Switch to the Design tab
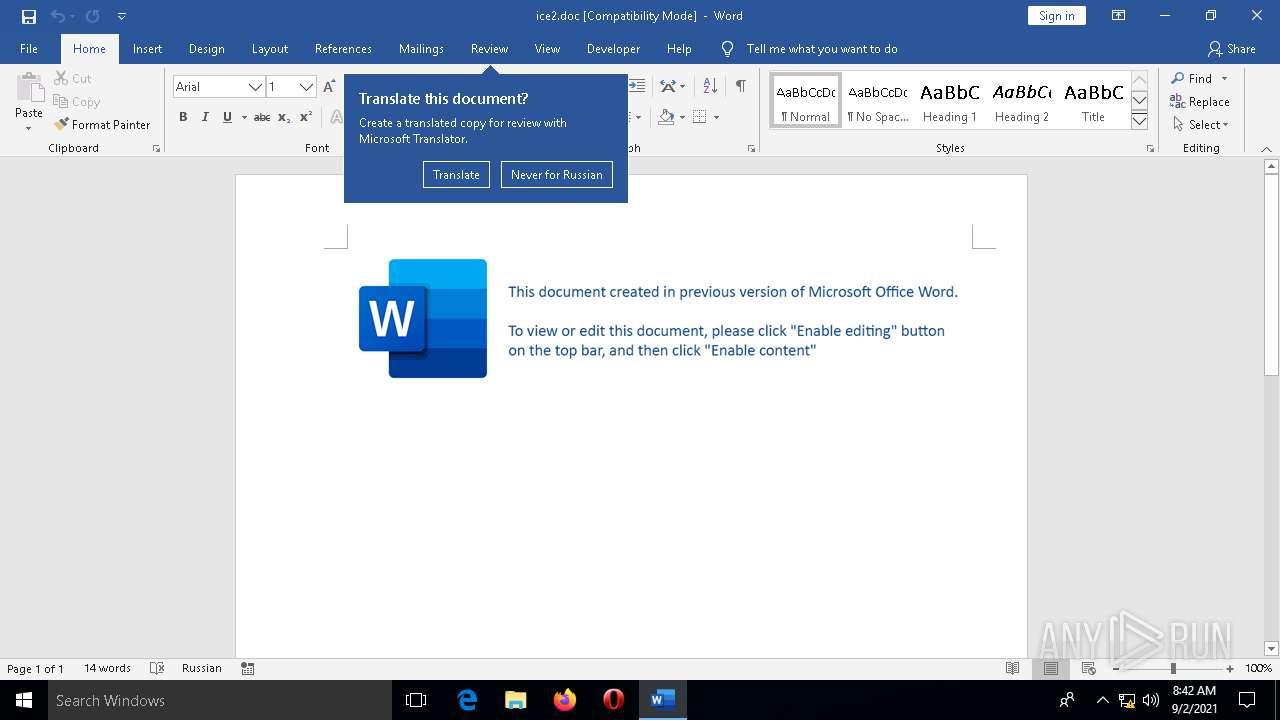 (206, 48)
